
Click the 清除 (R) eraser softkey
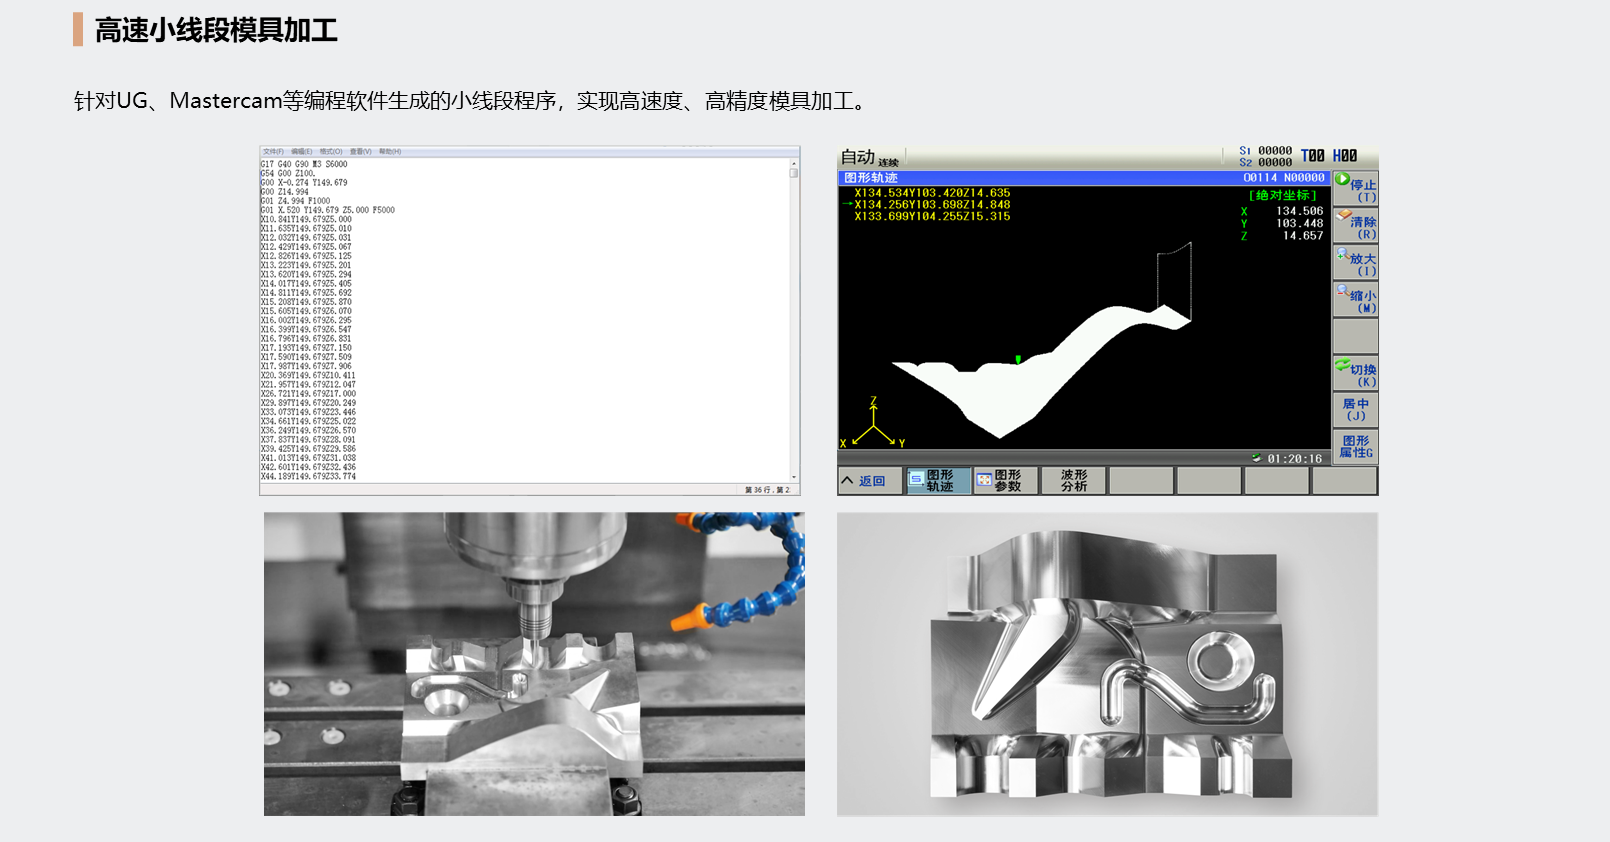pos(1355,227)
